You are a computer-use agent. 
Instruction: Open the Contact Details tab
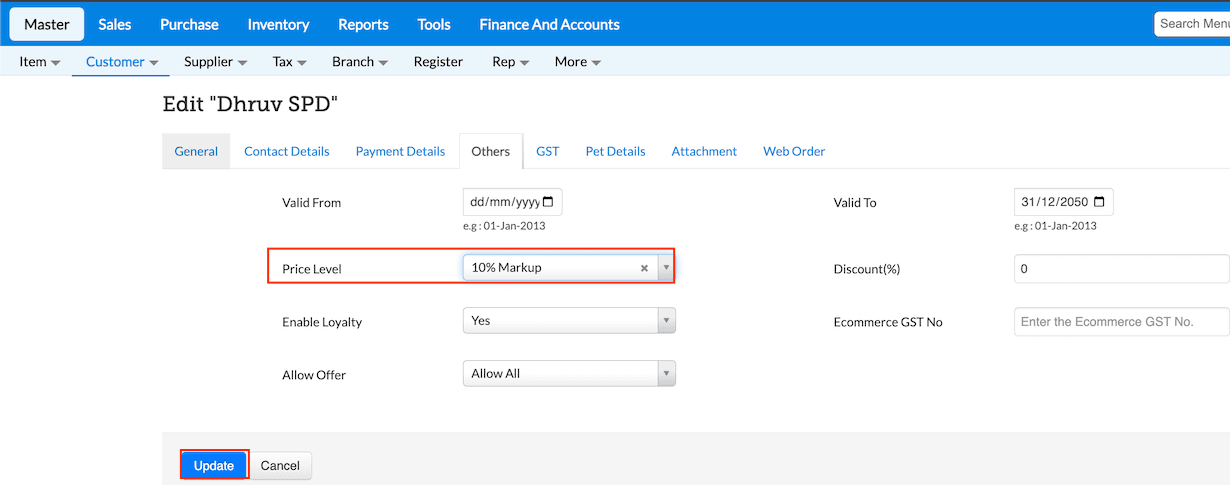[286, 152]
